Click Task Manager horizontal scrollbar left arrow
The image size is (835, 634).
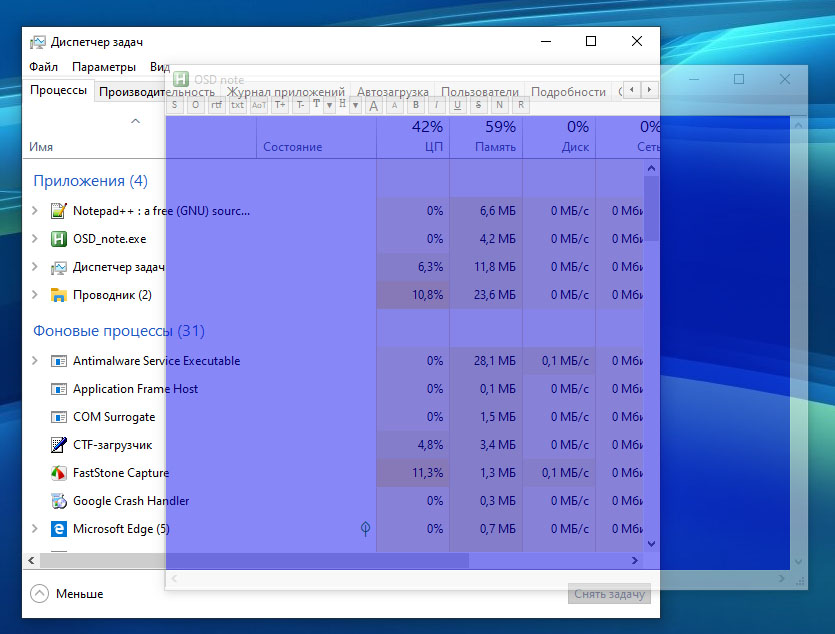click(31, 560)
